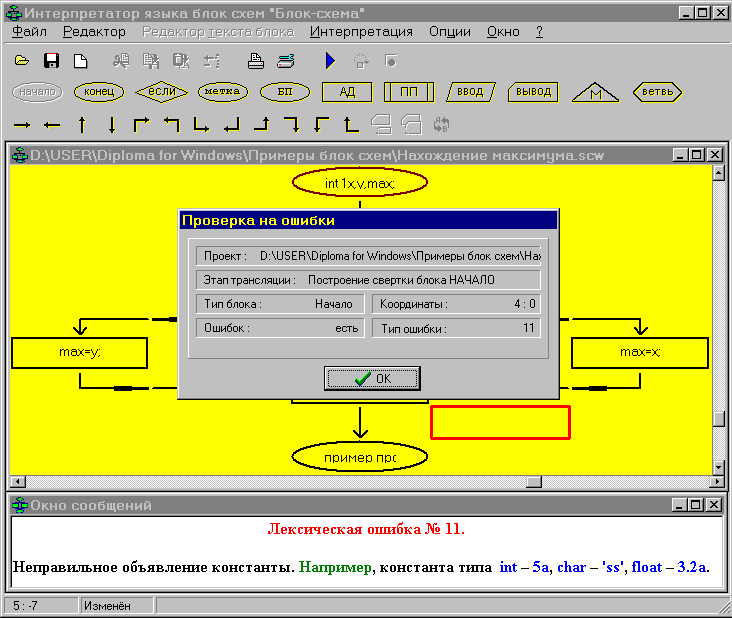The width and height of the screenshot is (732, 618).
Task: Select the 'метка' label block shape
Action: pos(222,92)
